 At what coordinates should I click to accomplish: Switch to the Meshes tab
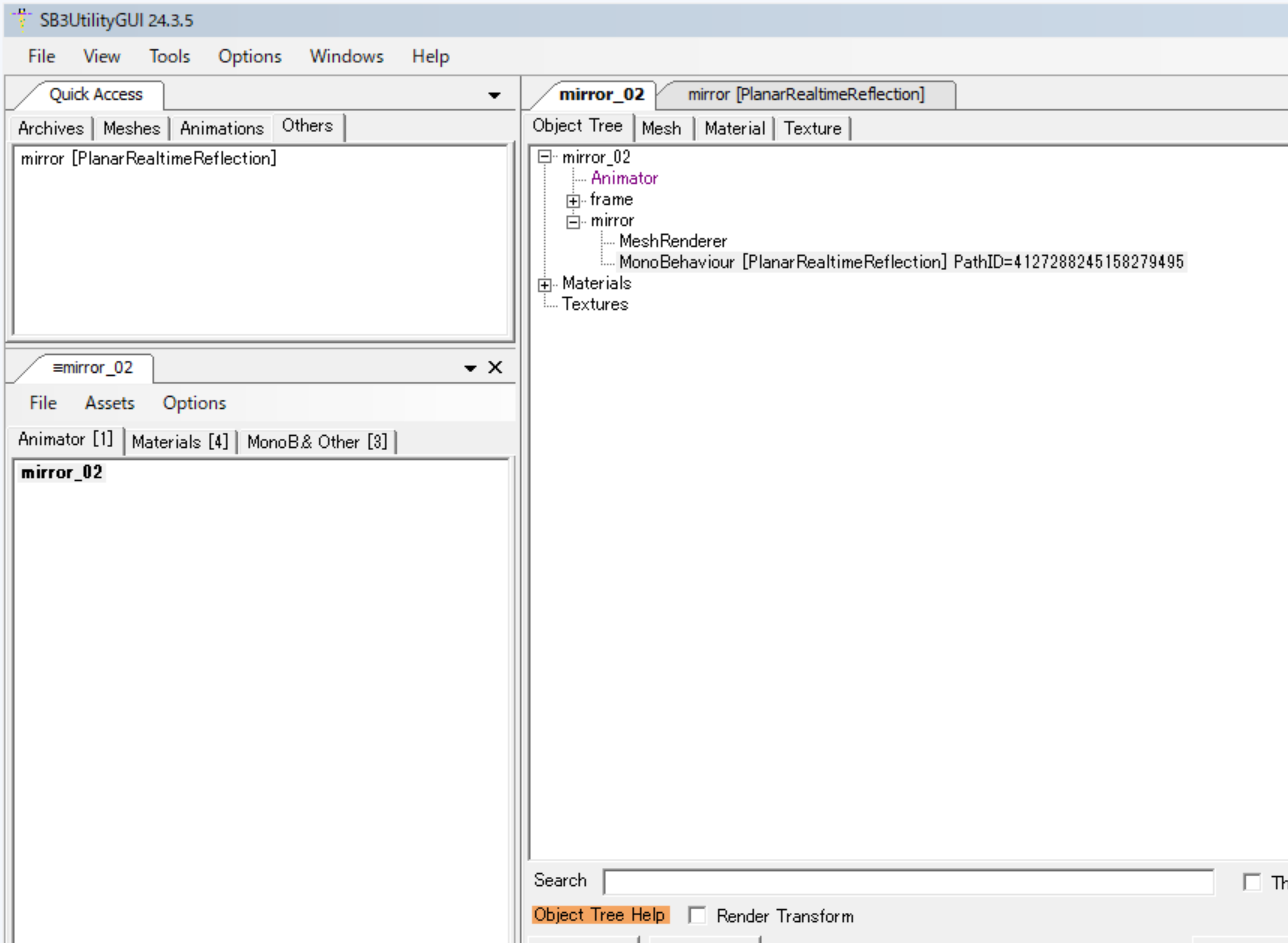pyautogui.click(x=131, y=128)
